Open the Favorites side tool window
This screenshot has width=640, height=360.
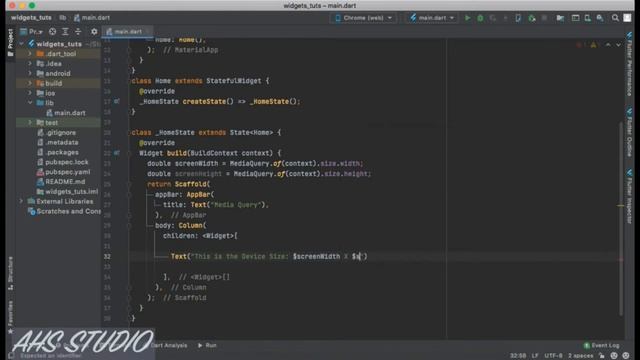point(11,317)
